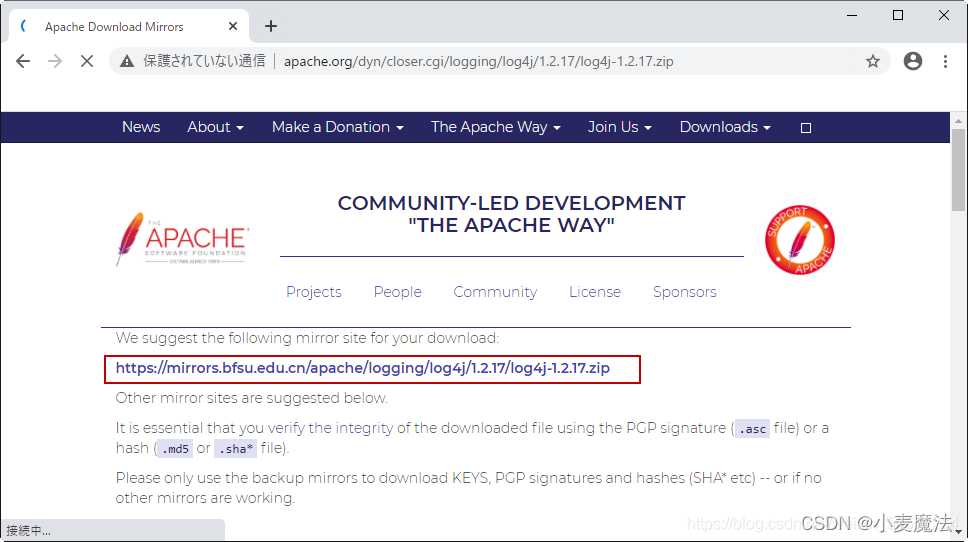Minimize the Chrome window
This screenshot has height=542, width=968.
click(x=852, y=15)
